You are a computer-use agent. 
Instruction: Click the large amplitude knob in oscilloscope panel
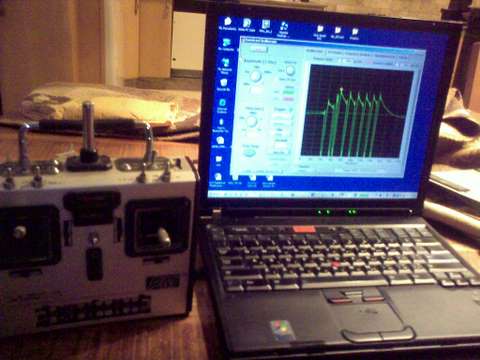tap(255, 76)
